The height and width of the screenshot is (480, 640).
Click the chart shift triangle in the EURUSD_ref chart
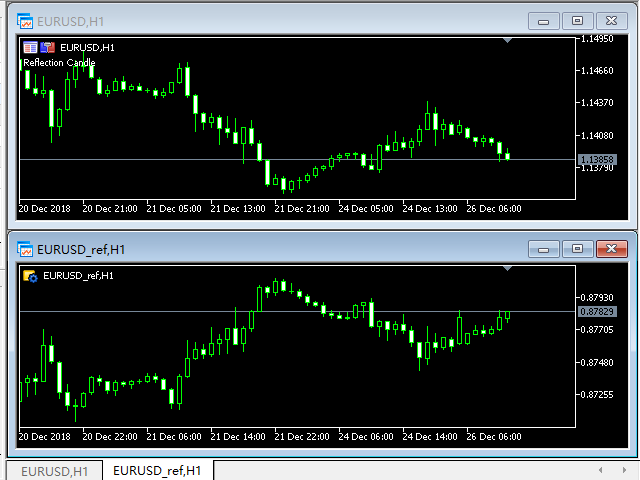[507, 269]
